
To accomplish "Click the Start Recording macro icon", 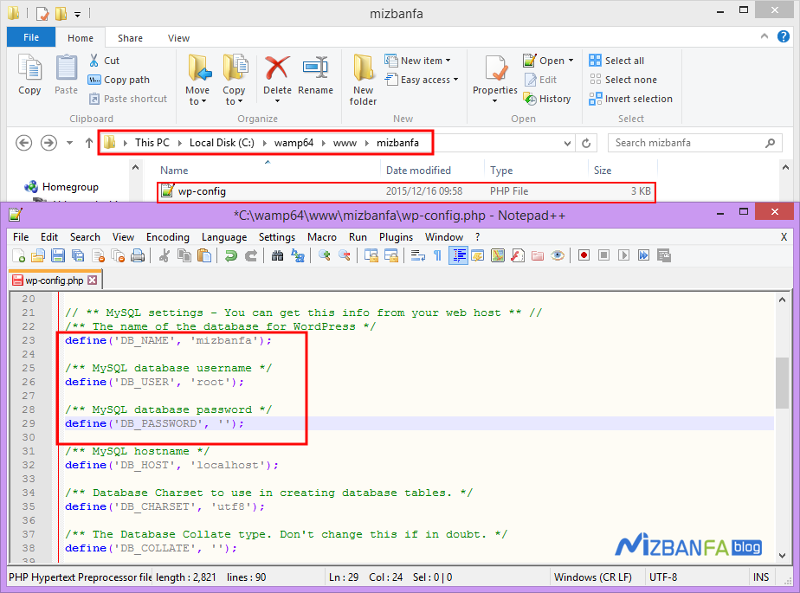I will pyautogui.click(x=584, y=255).
